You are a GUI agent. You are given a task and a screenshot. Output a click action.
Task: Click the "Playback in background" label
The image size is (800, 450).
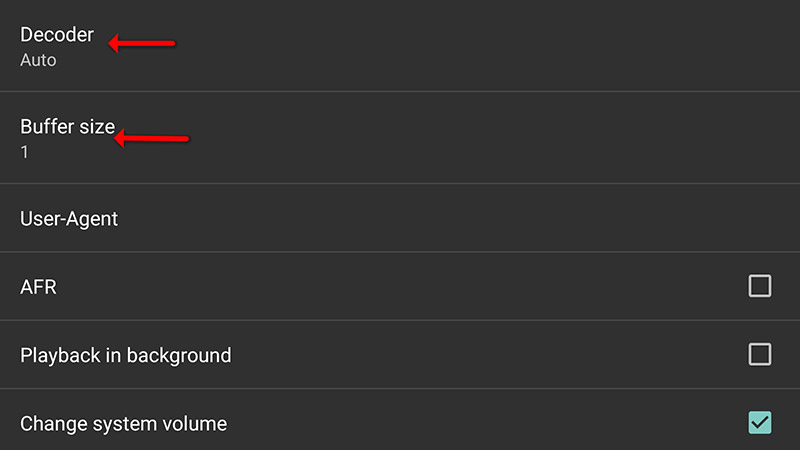[x=125, y=355]
